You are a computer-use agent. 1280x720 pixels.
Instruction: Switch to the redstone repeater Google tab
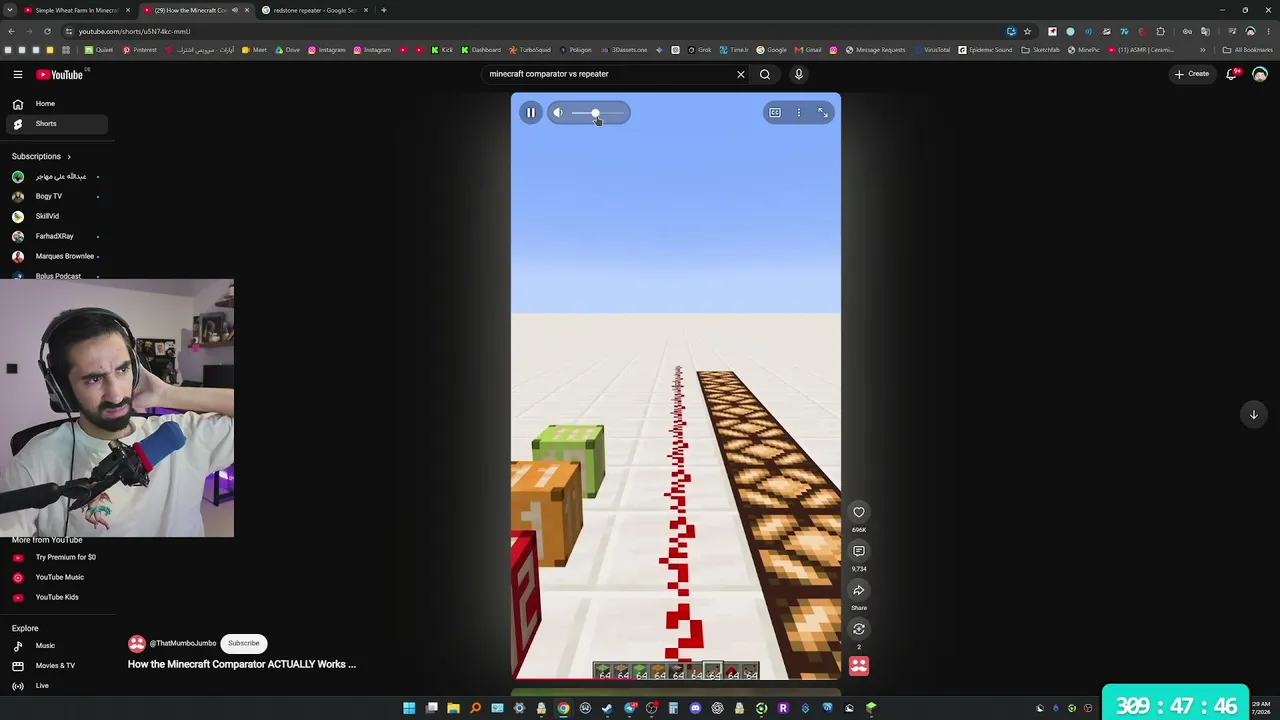point(315,10)
